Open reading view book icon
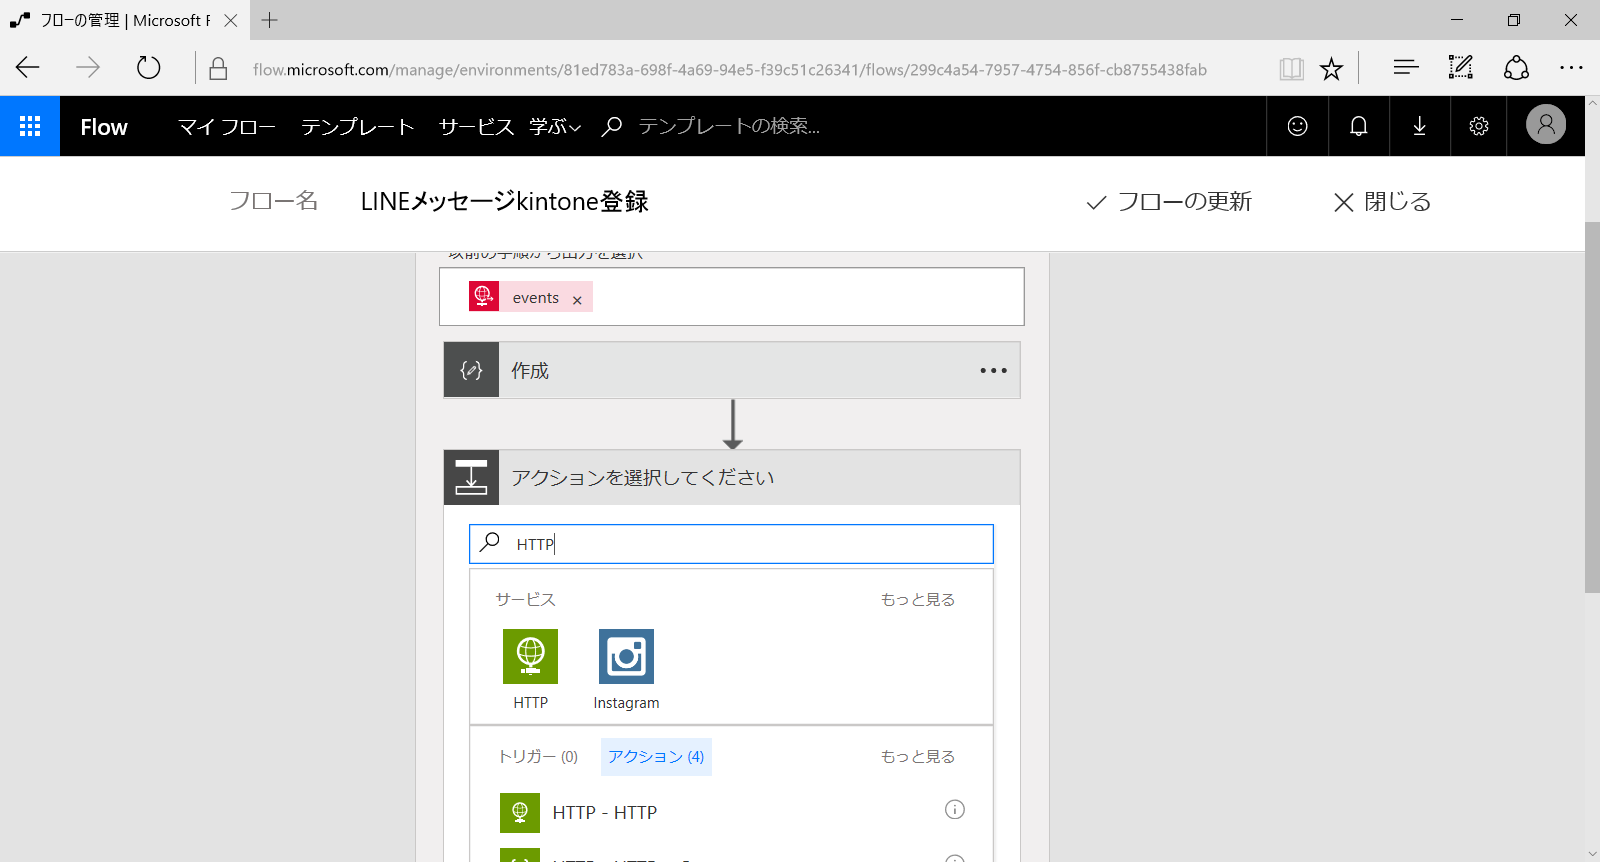The width and height of the screenshot is (1600, 862). click(1291, 69)
